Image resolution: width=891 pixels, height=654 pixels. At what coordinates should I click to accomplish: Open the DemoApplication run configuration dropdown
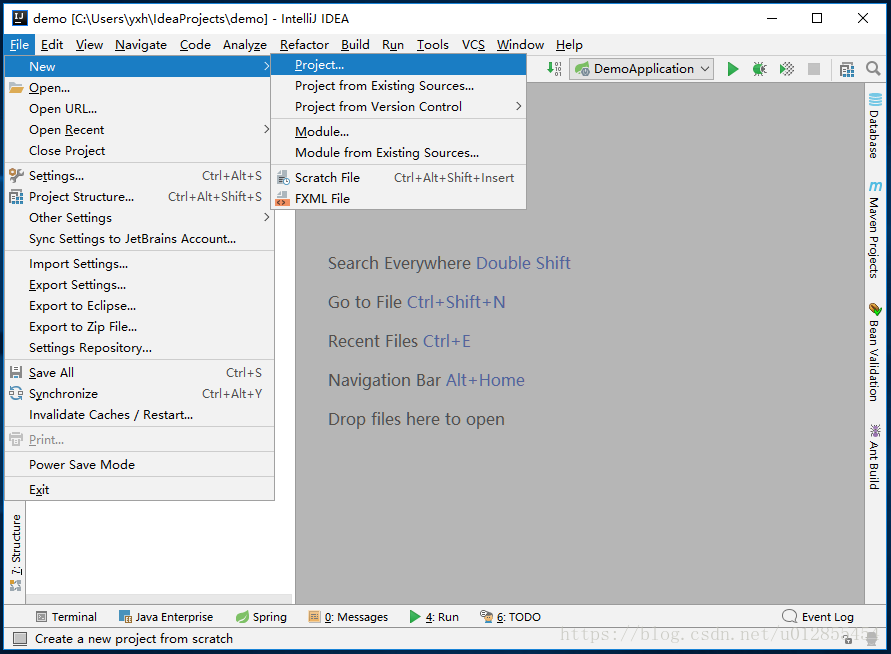642,69
